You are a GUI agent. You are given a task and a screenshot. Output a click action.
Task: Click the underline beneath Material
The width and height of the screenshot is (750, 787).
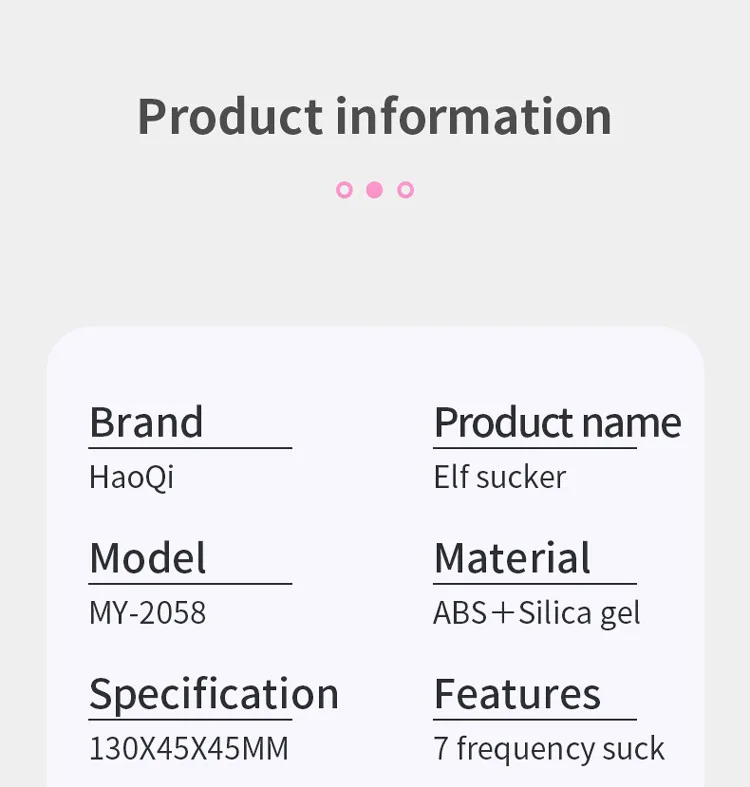click(x=535, y=584)
